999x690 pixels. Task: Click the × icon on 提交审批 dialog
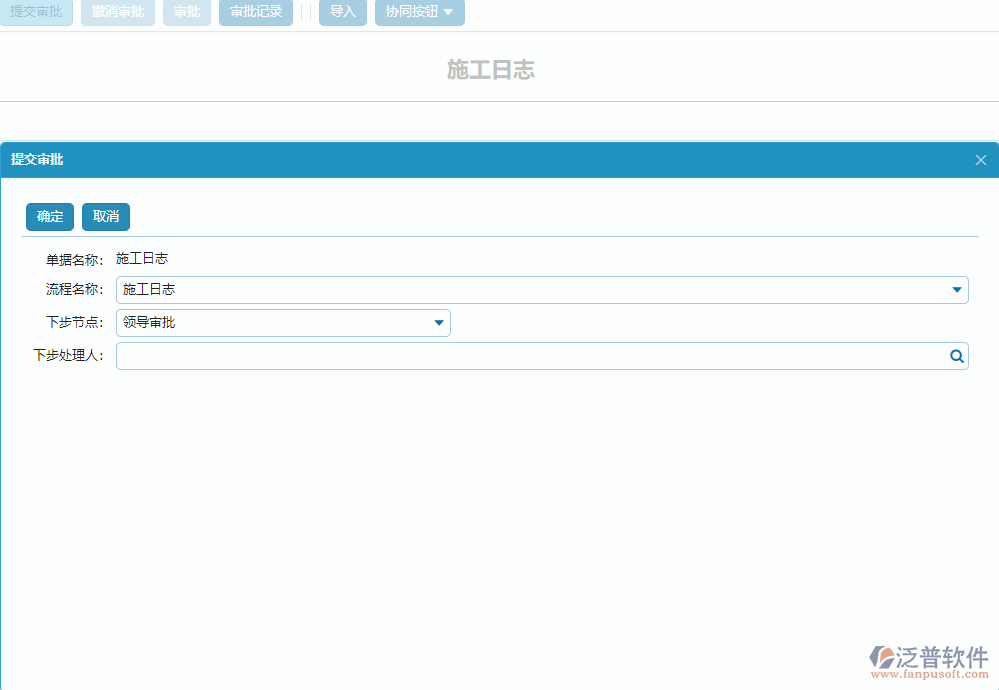pyautogui.click(x=980, y=159)
